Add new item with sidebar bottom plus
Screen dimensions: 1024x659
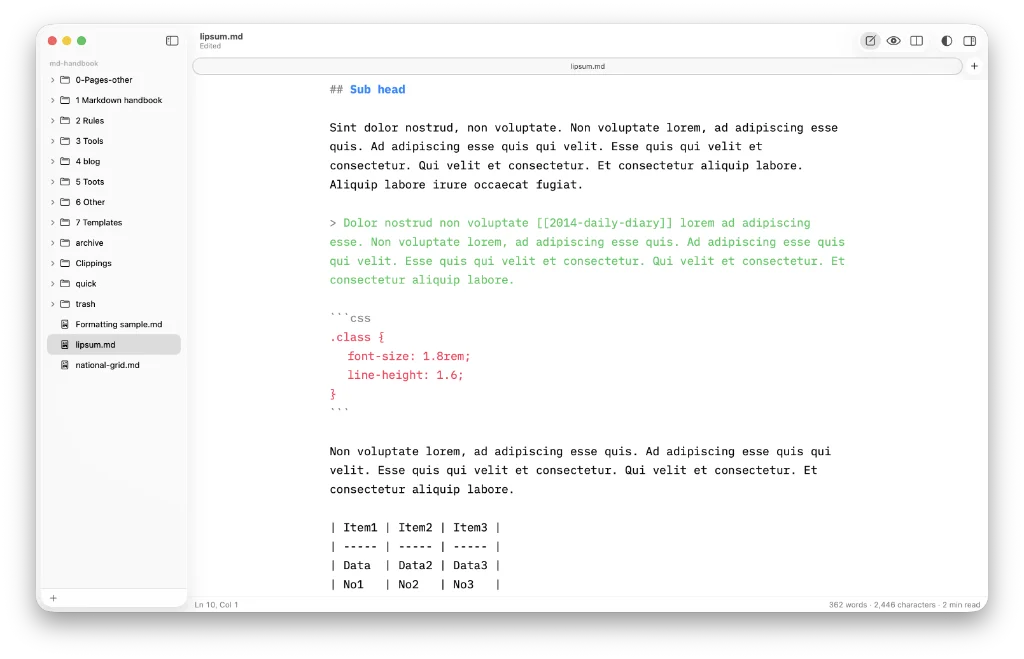pyautogui.click(x=54, y=598)
